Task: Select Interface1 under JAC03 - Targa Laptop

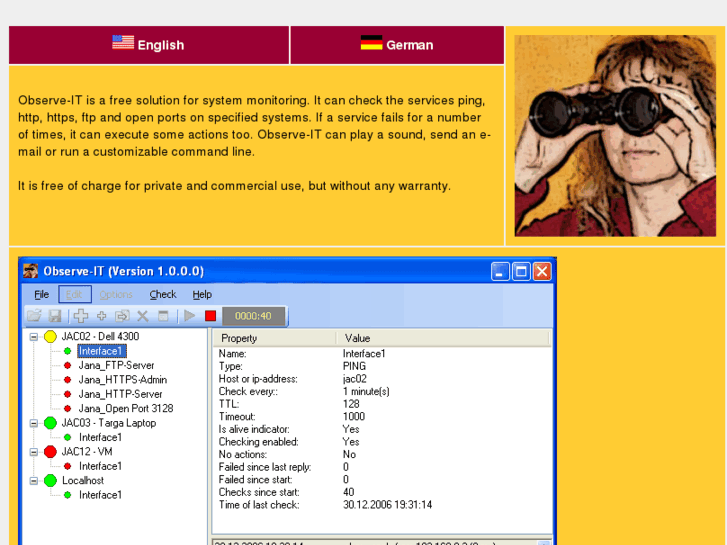Action: 100,437
